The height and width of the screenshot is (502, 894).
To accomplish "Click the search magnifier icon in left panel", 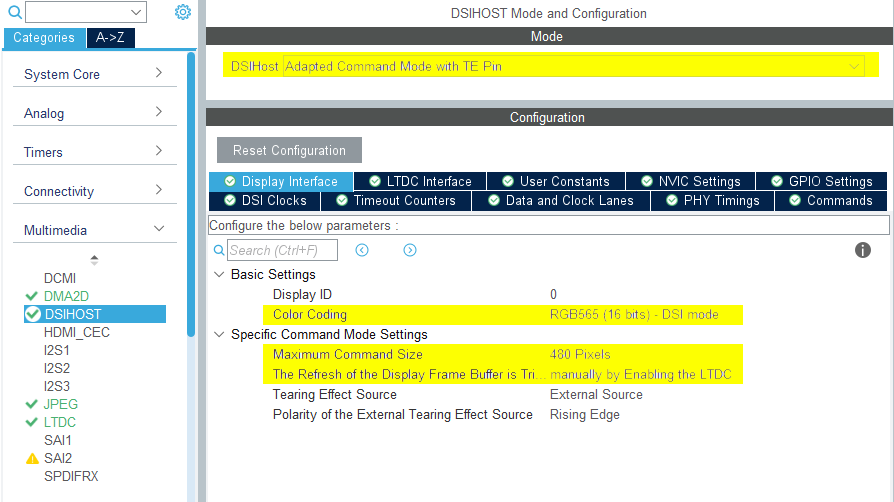I will point(14,13).
